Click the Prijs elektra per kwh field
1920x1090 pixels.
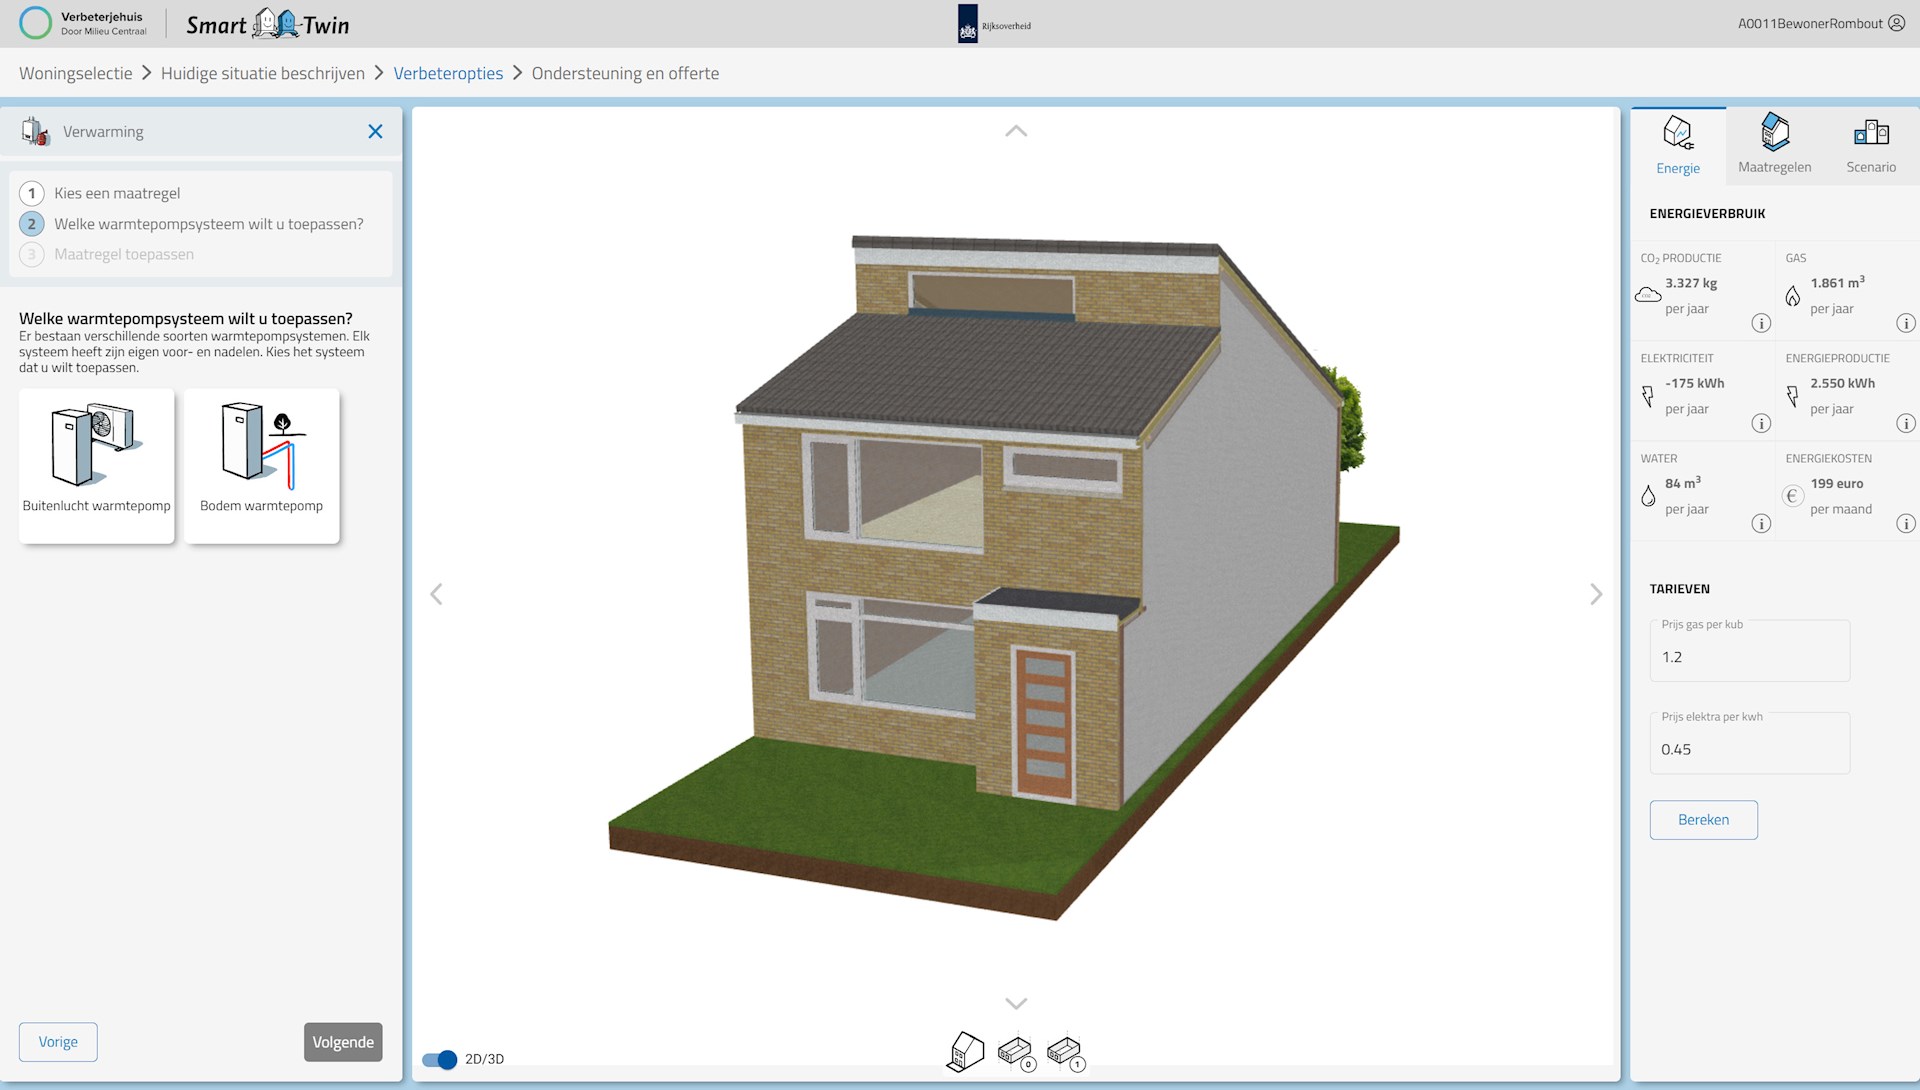1750,743
